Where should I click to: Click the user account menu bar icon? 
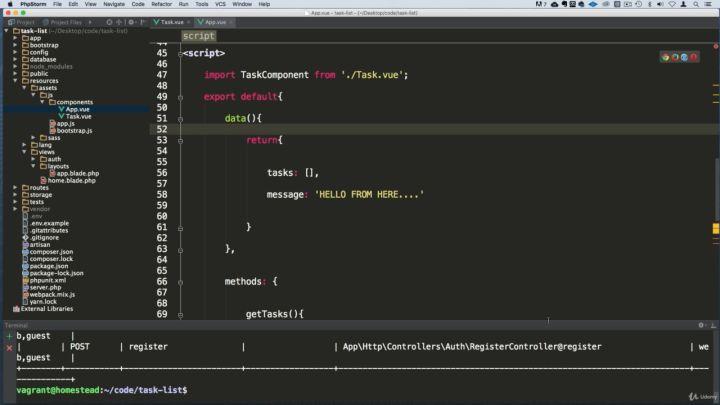point(684,4)
